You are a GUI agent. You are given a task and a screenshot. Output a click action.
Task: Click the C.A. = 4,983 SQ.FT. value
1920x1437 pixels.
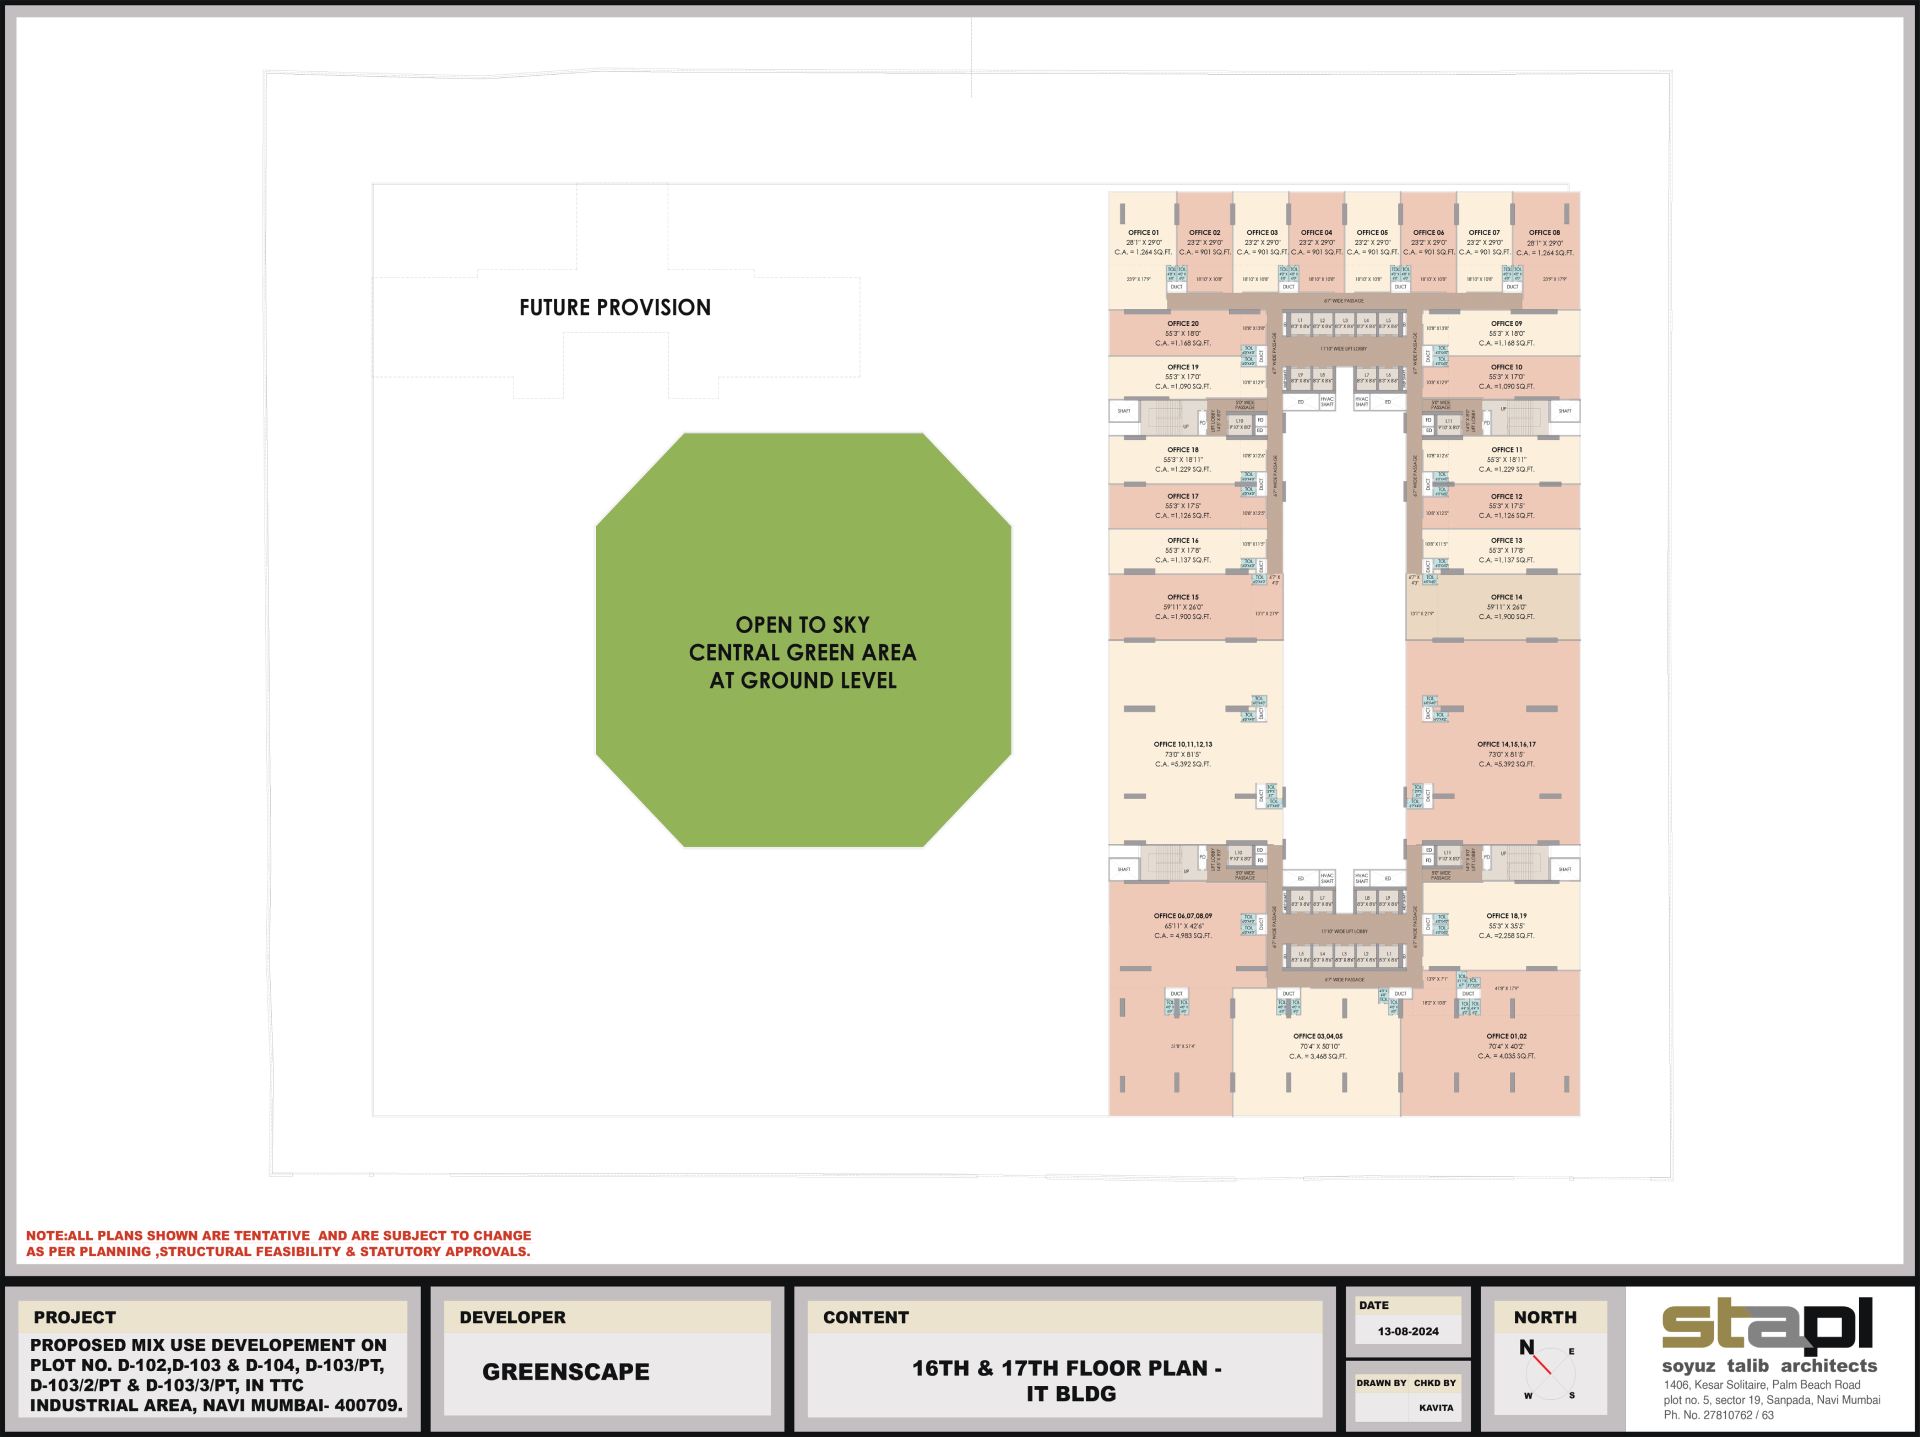tap(1183, 936)
